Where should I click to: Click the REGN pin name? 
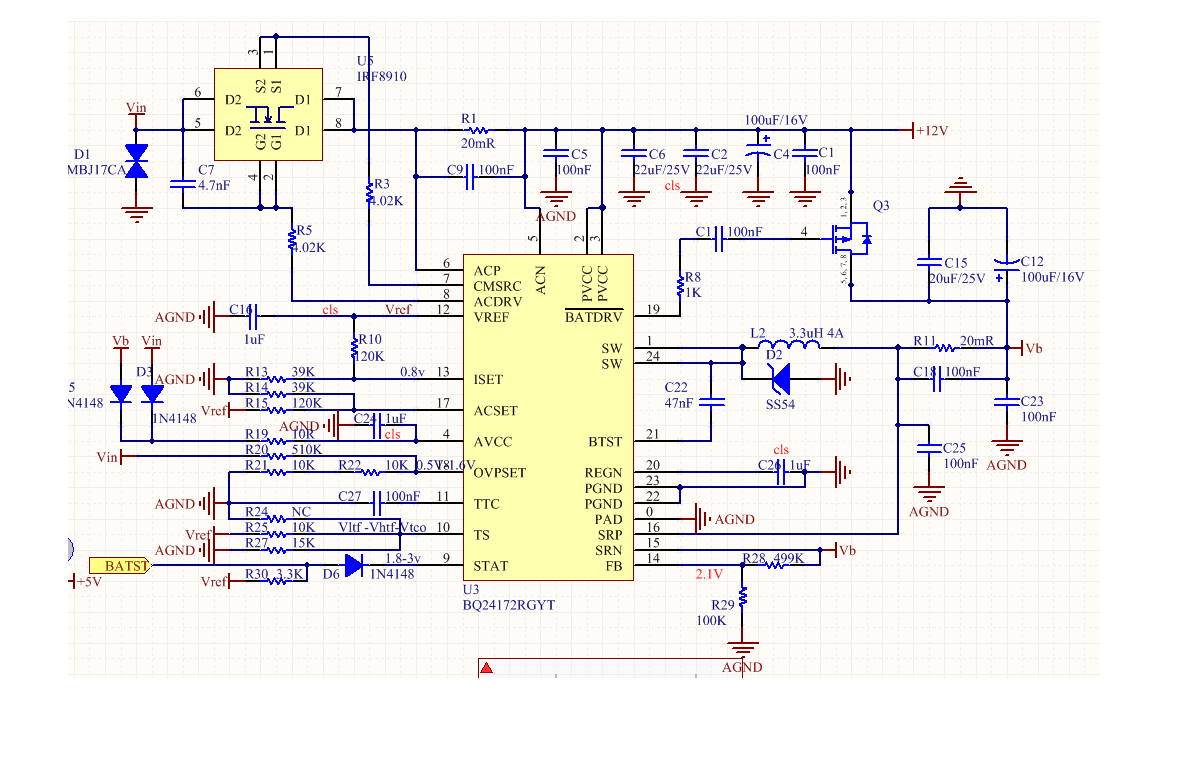(603, 473)
